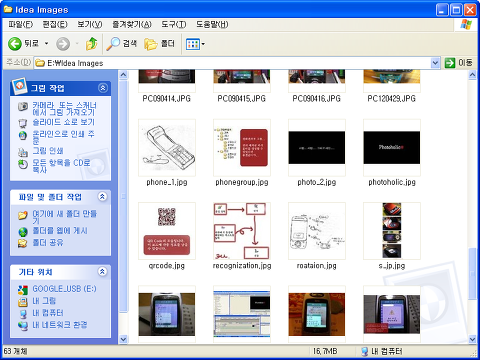The width and height of the screenshot is (480, 360).
Task: Open the 즐겨찾기(A) menu
Action: pyautogui.click(x=132, y=24)
